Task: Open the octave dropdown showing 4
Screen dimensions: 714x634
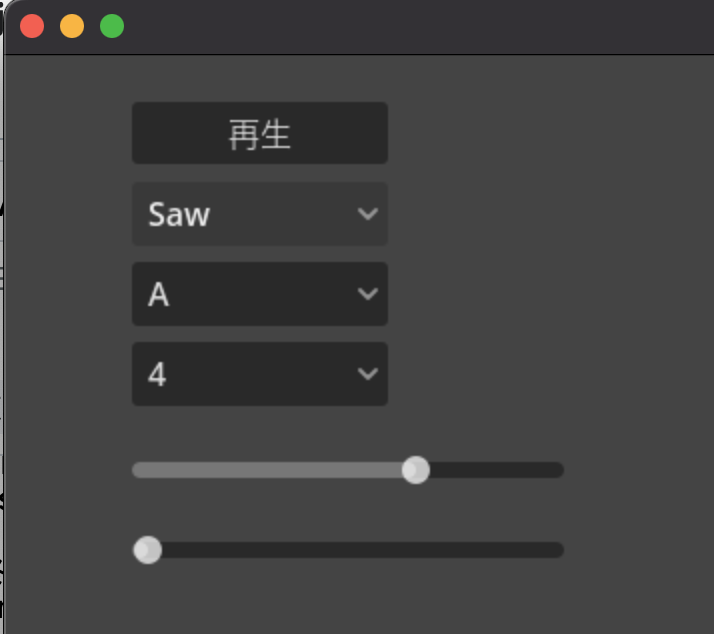Action: (260, 374)
